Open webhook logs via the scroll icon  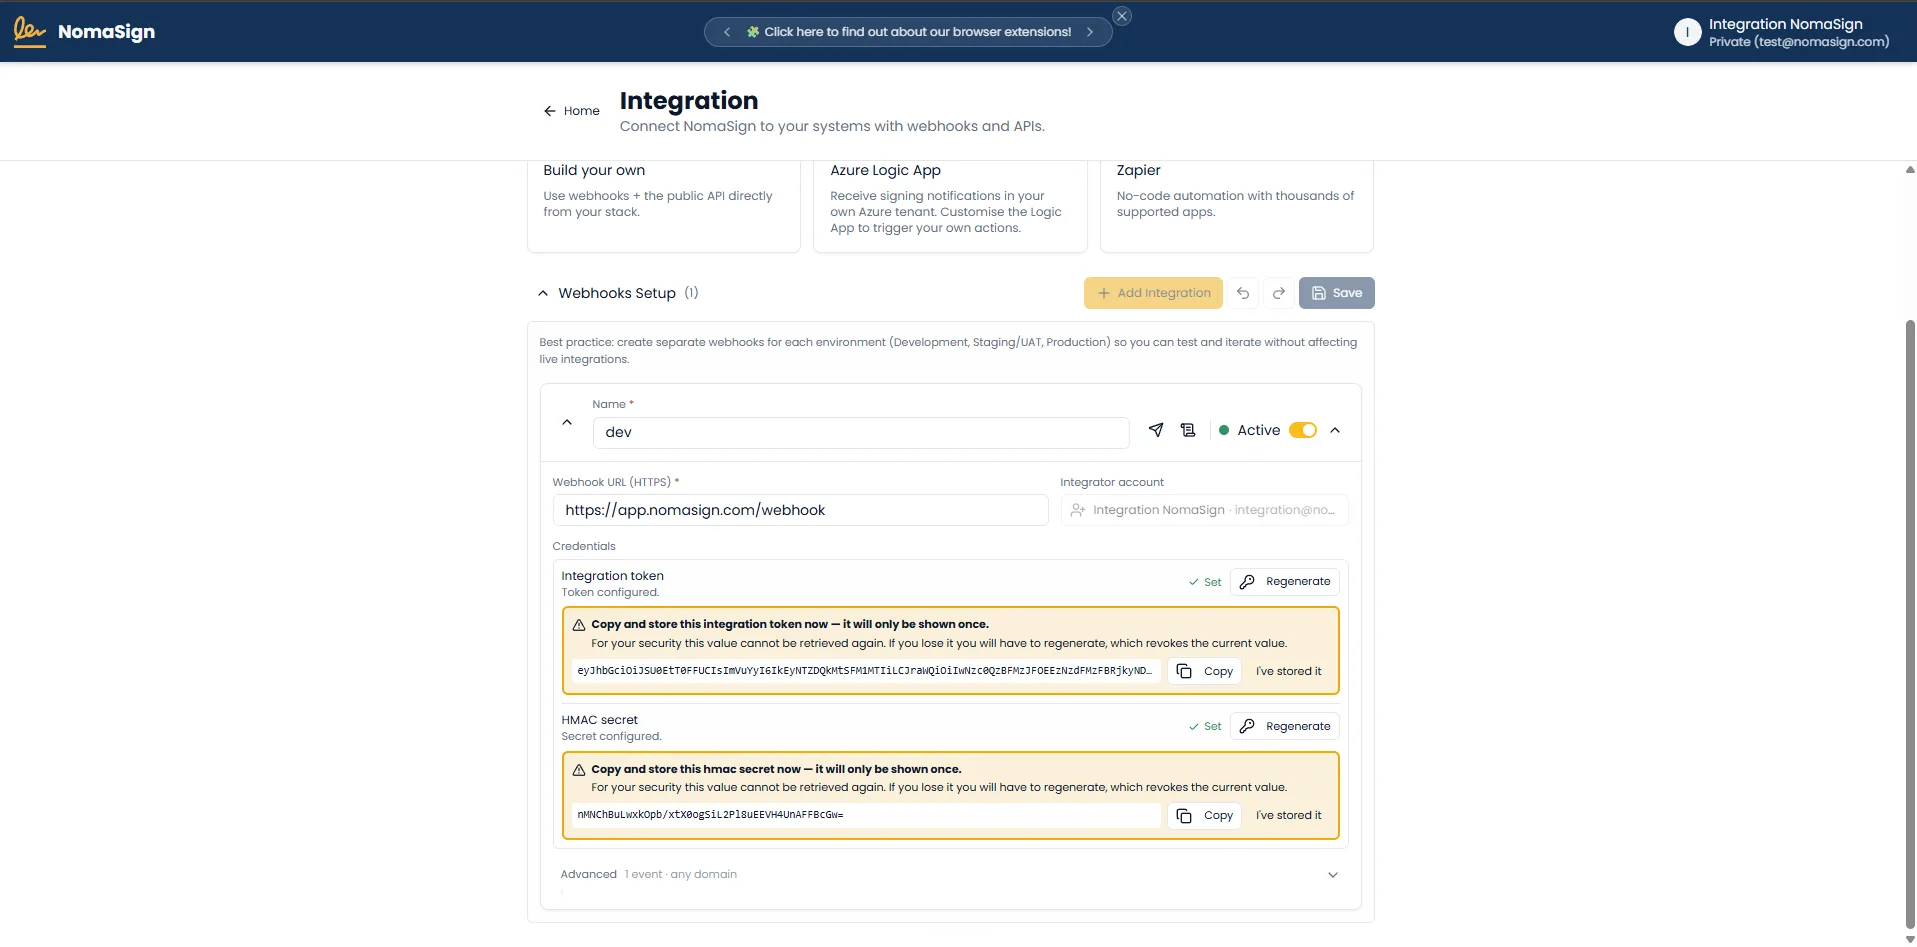[1188, 430]
